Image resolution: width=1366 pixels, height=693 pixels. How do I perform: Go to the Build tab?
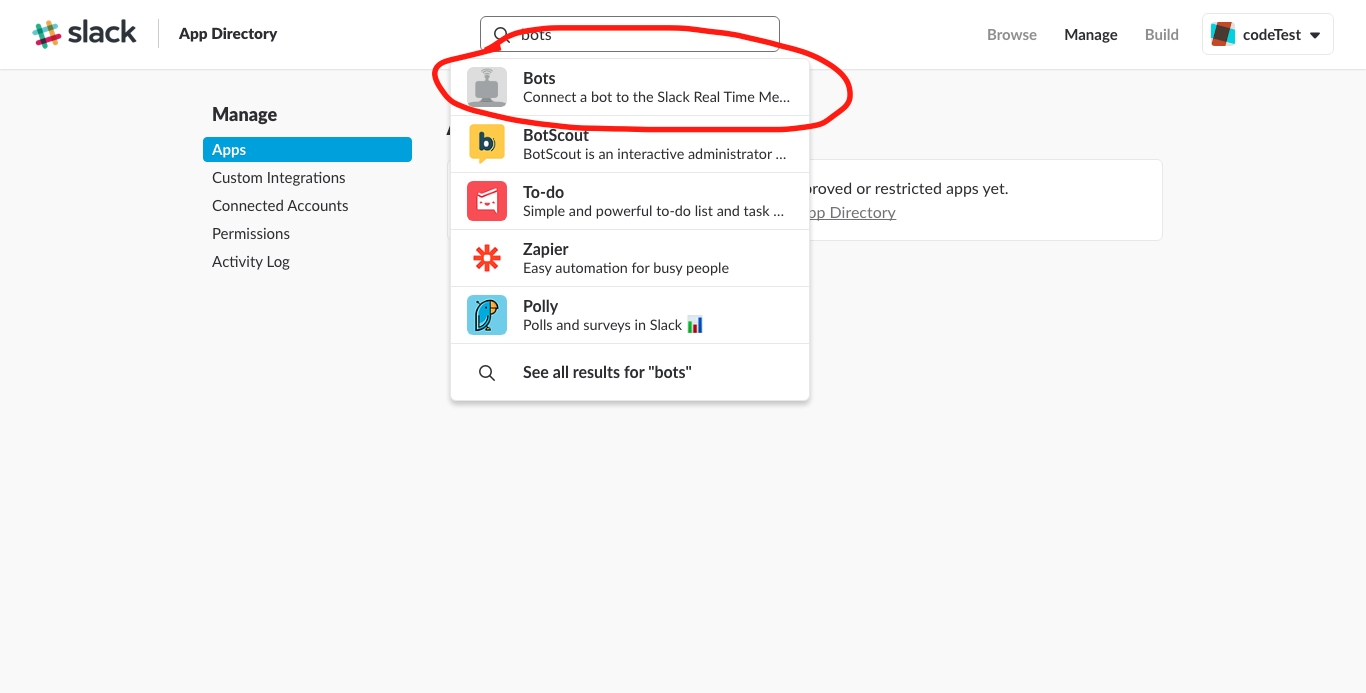pyautogui.click(x=1162, y=34)
